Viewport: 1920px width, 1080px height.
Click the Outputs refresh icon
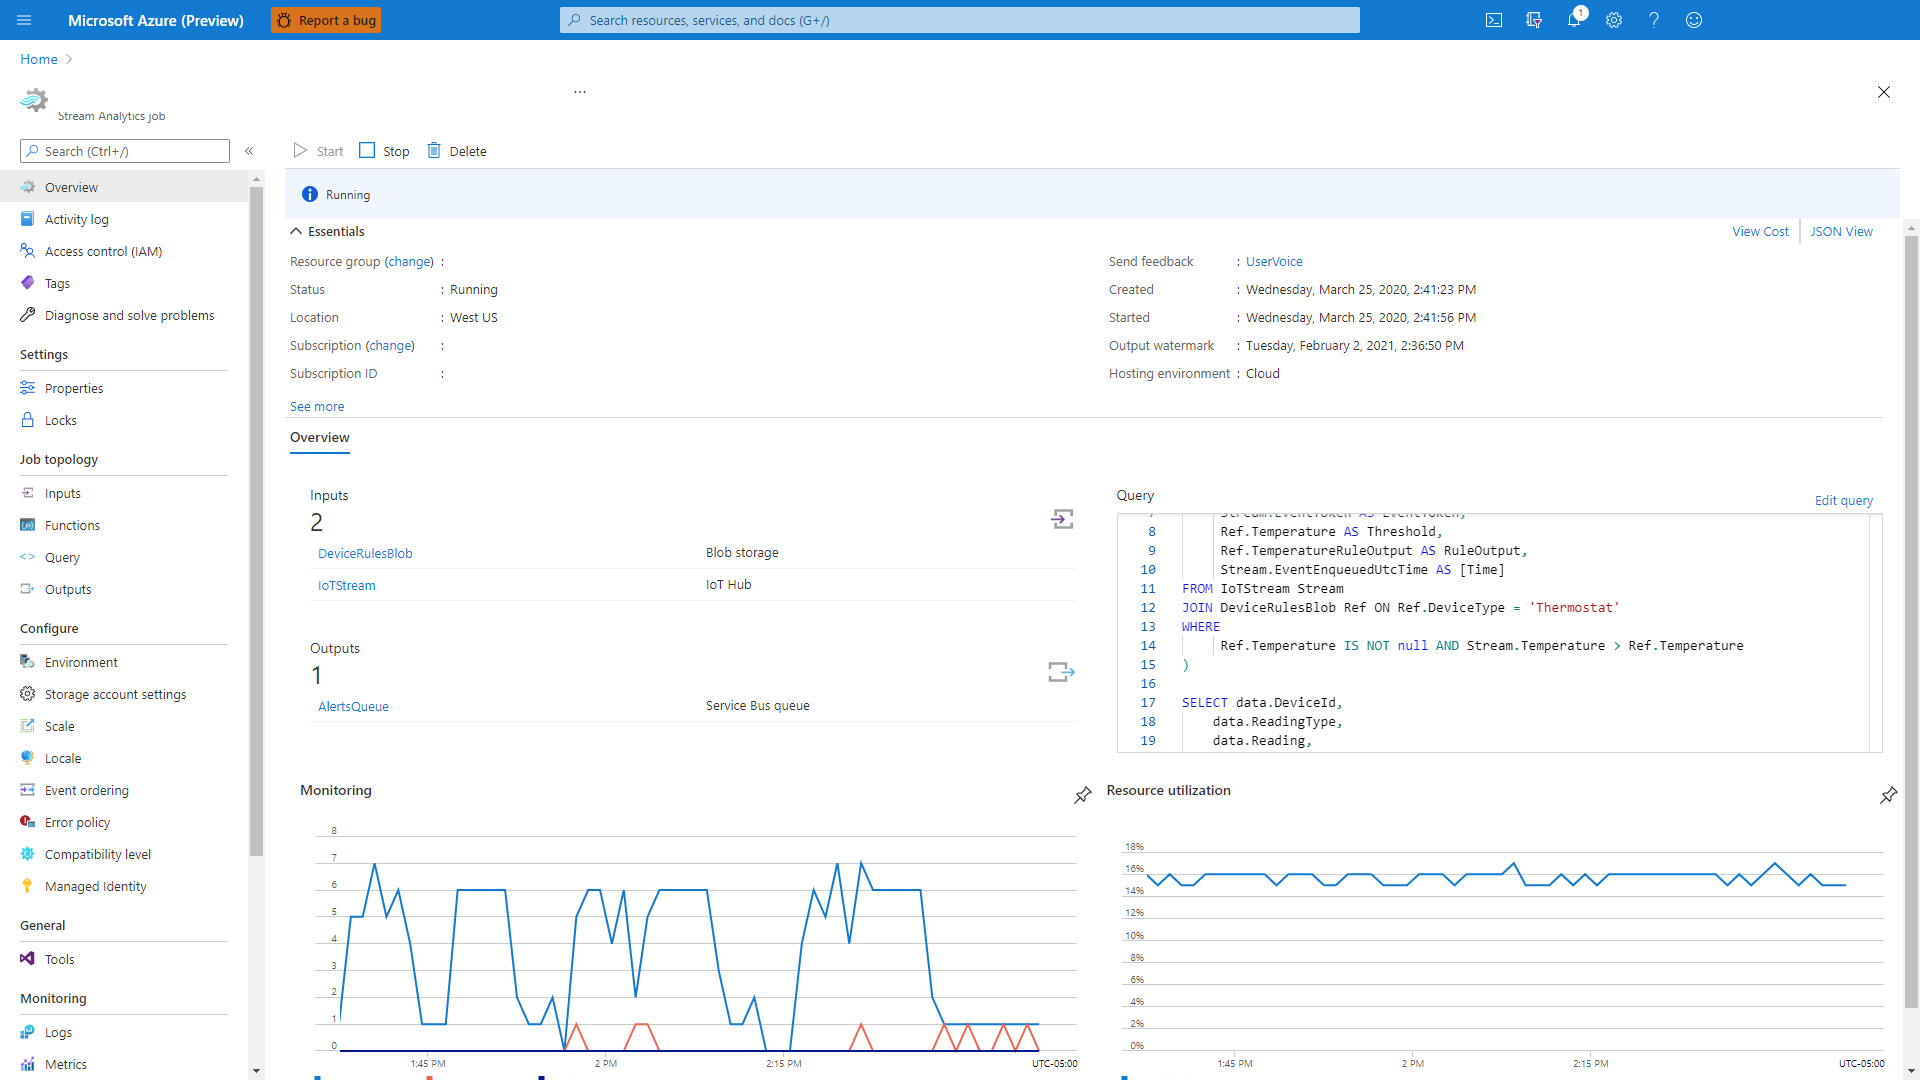click(x=1062, y=671)
